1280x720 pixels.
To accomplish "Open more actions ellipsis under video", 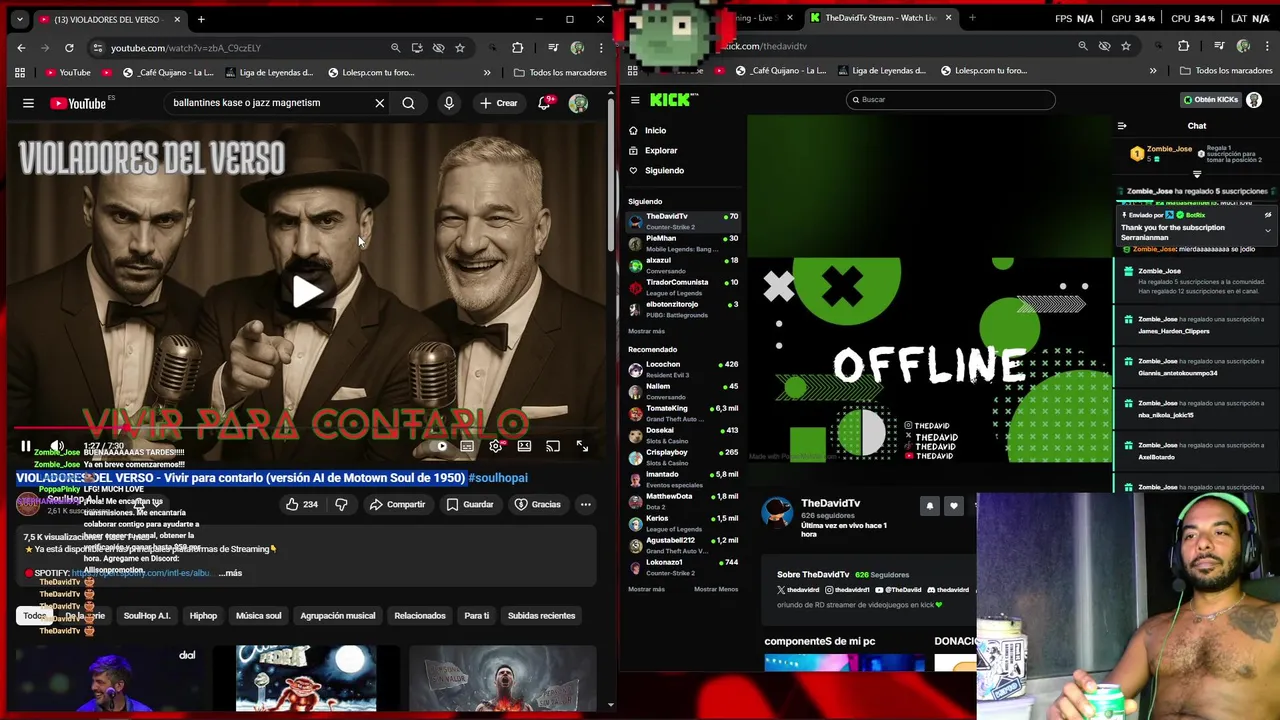I will pos(586,504).
